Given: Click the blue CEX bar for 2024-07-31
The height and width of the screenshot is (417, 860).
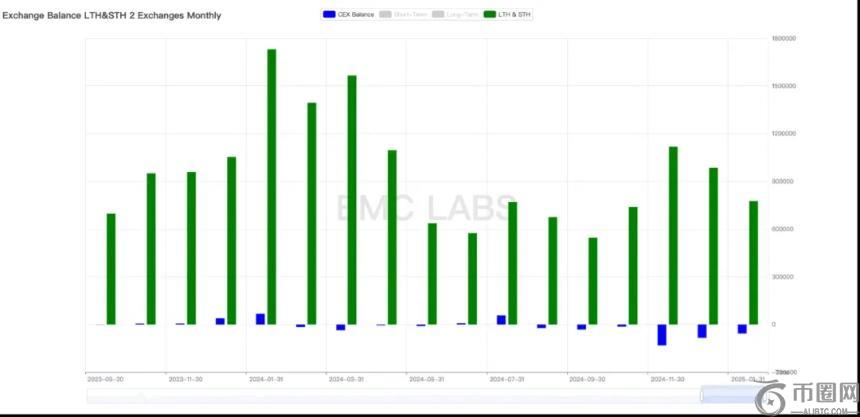Looking at the screenshot, I should click(501, 320).
